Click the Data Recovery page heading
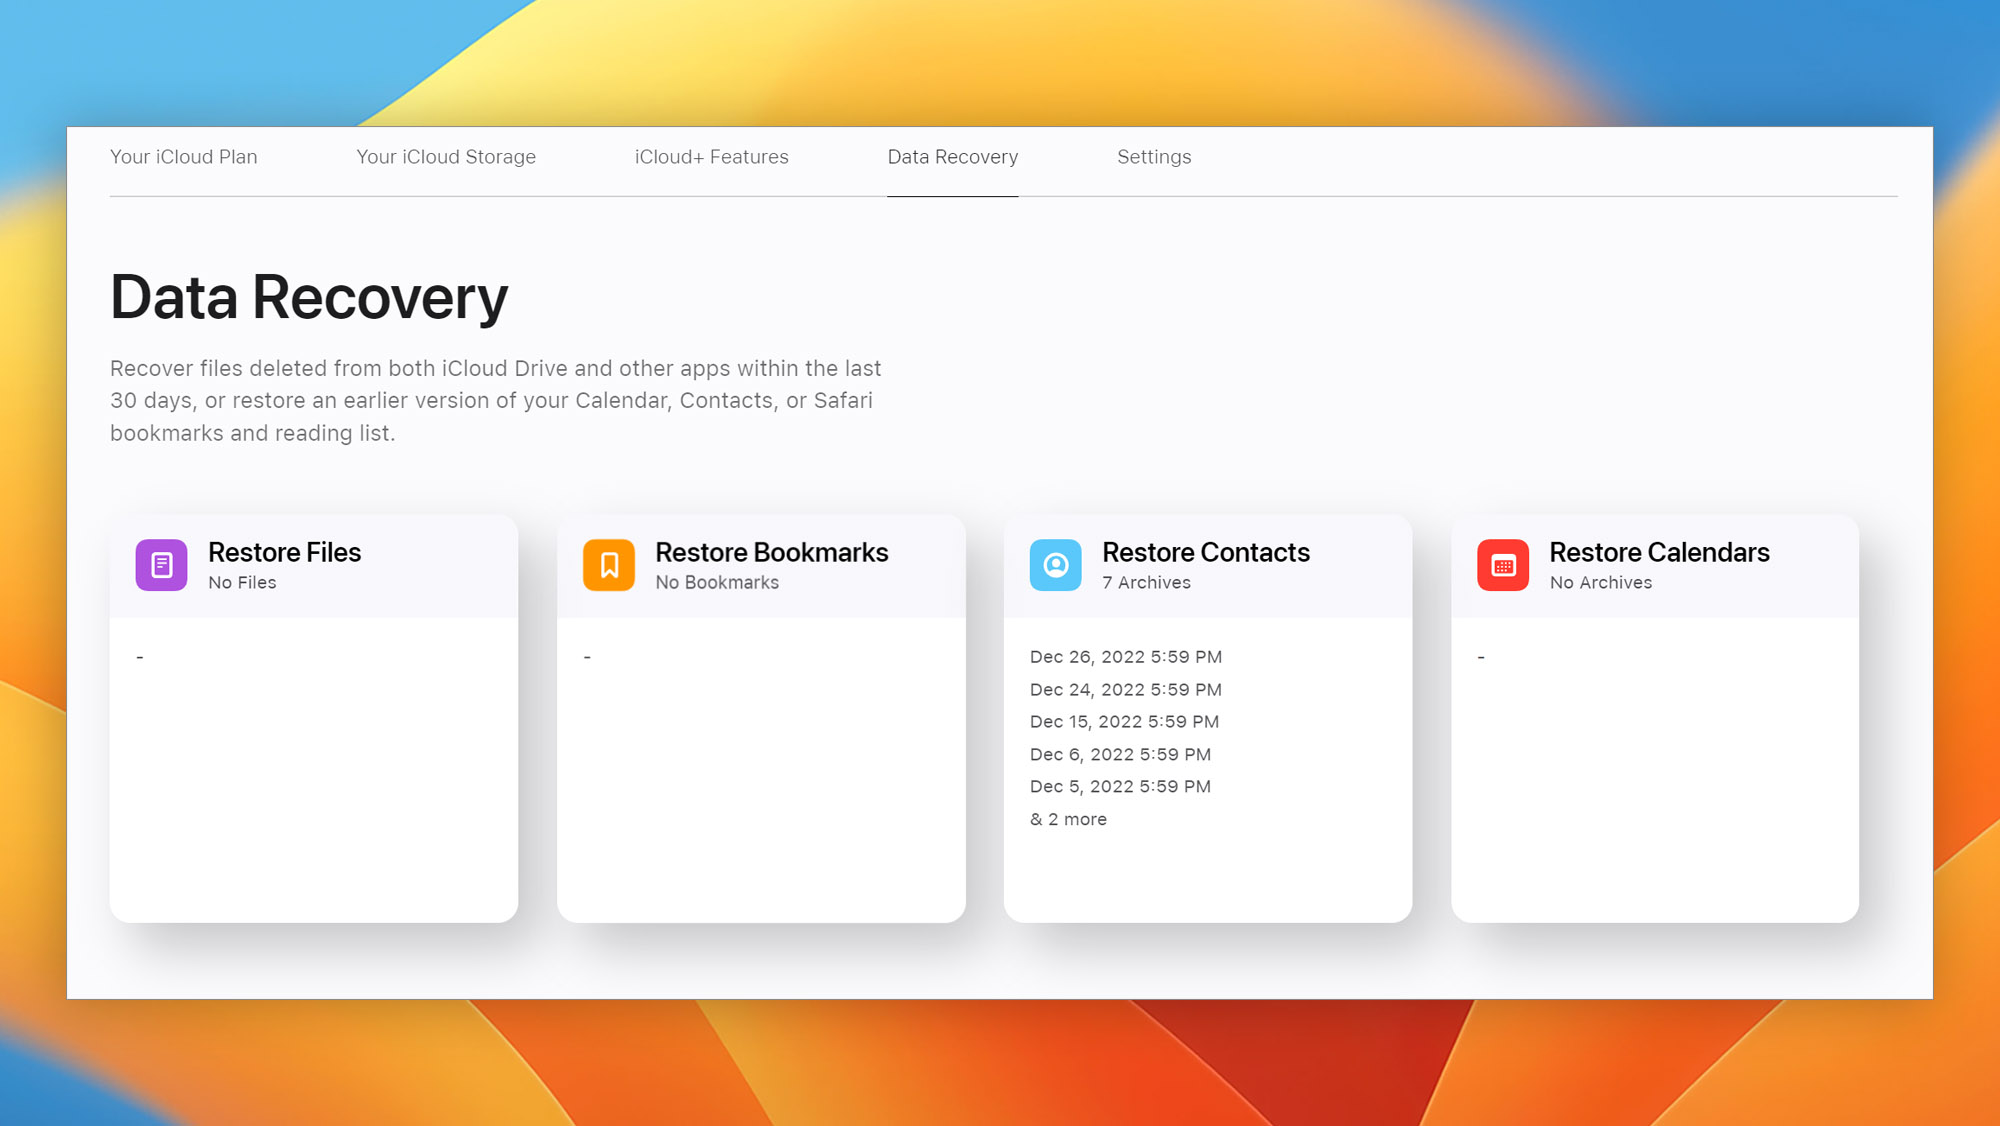This screenshot has width=2000, height=1126. click(309, 297)
